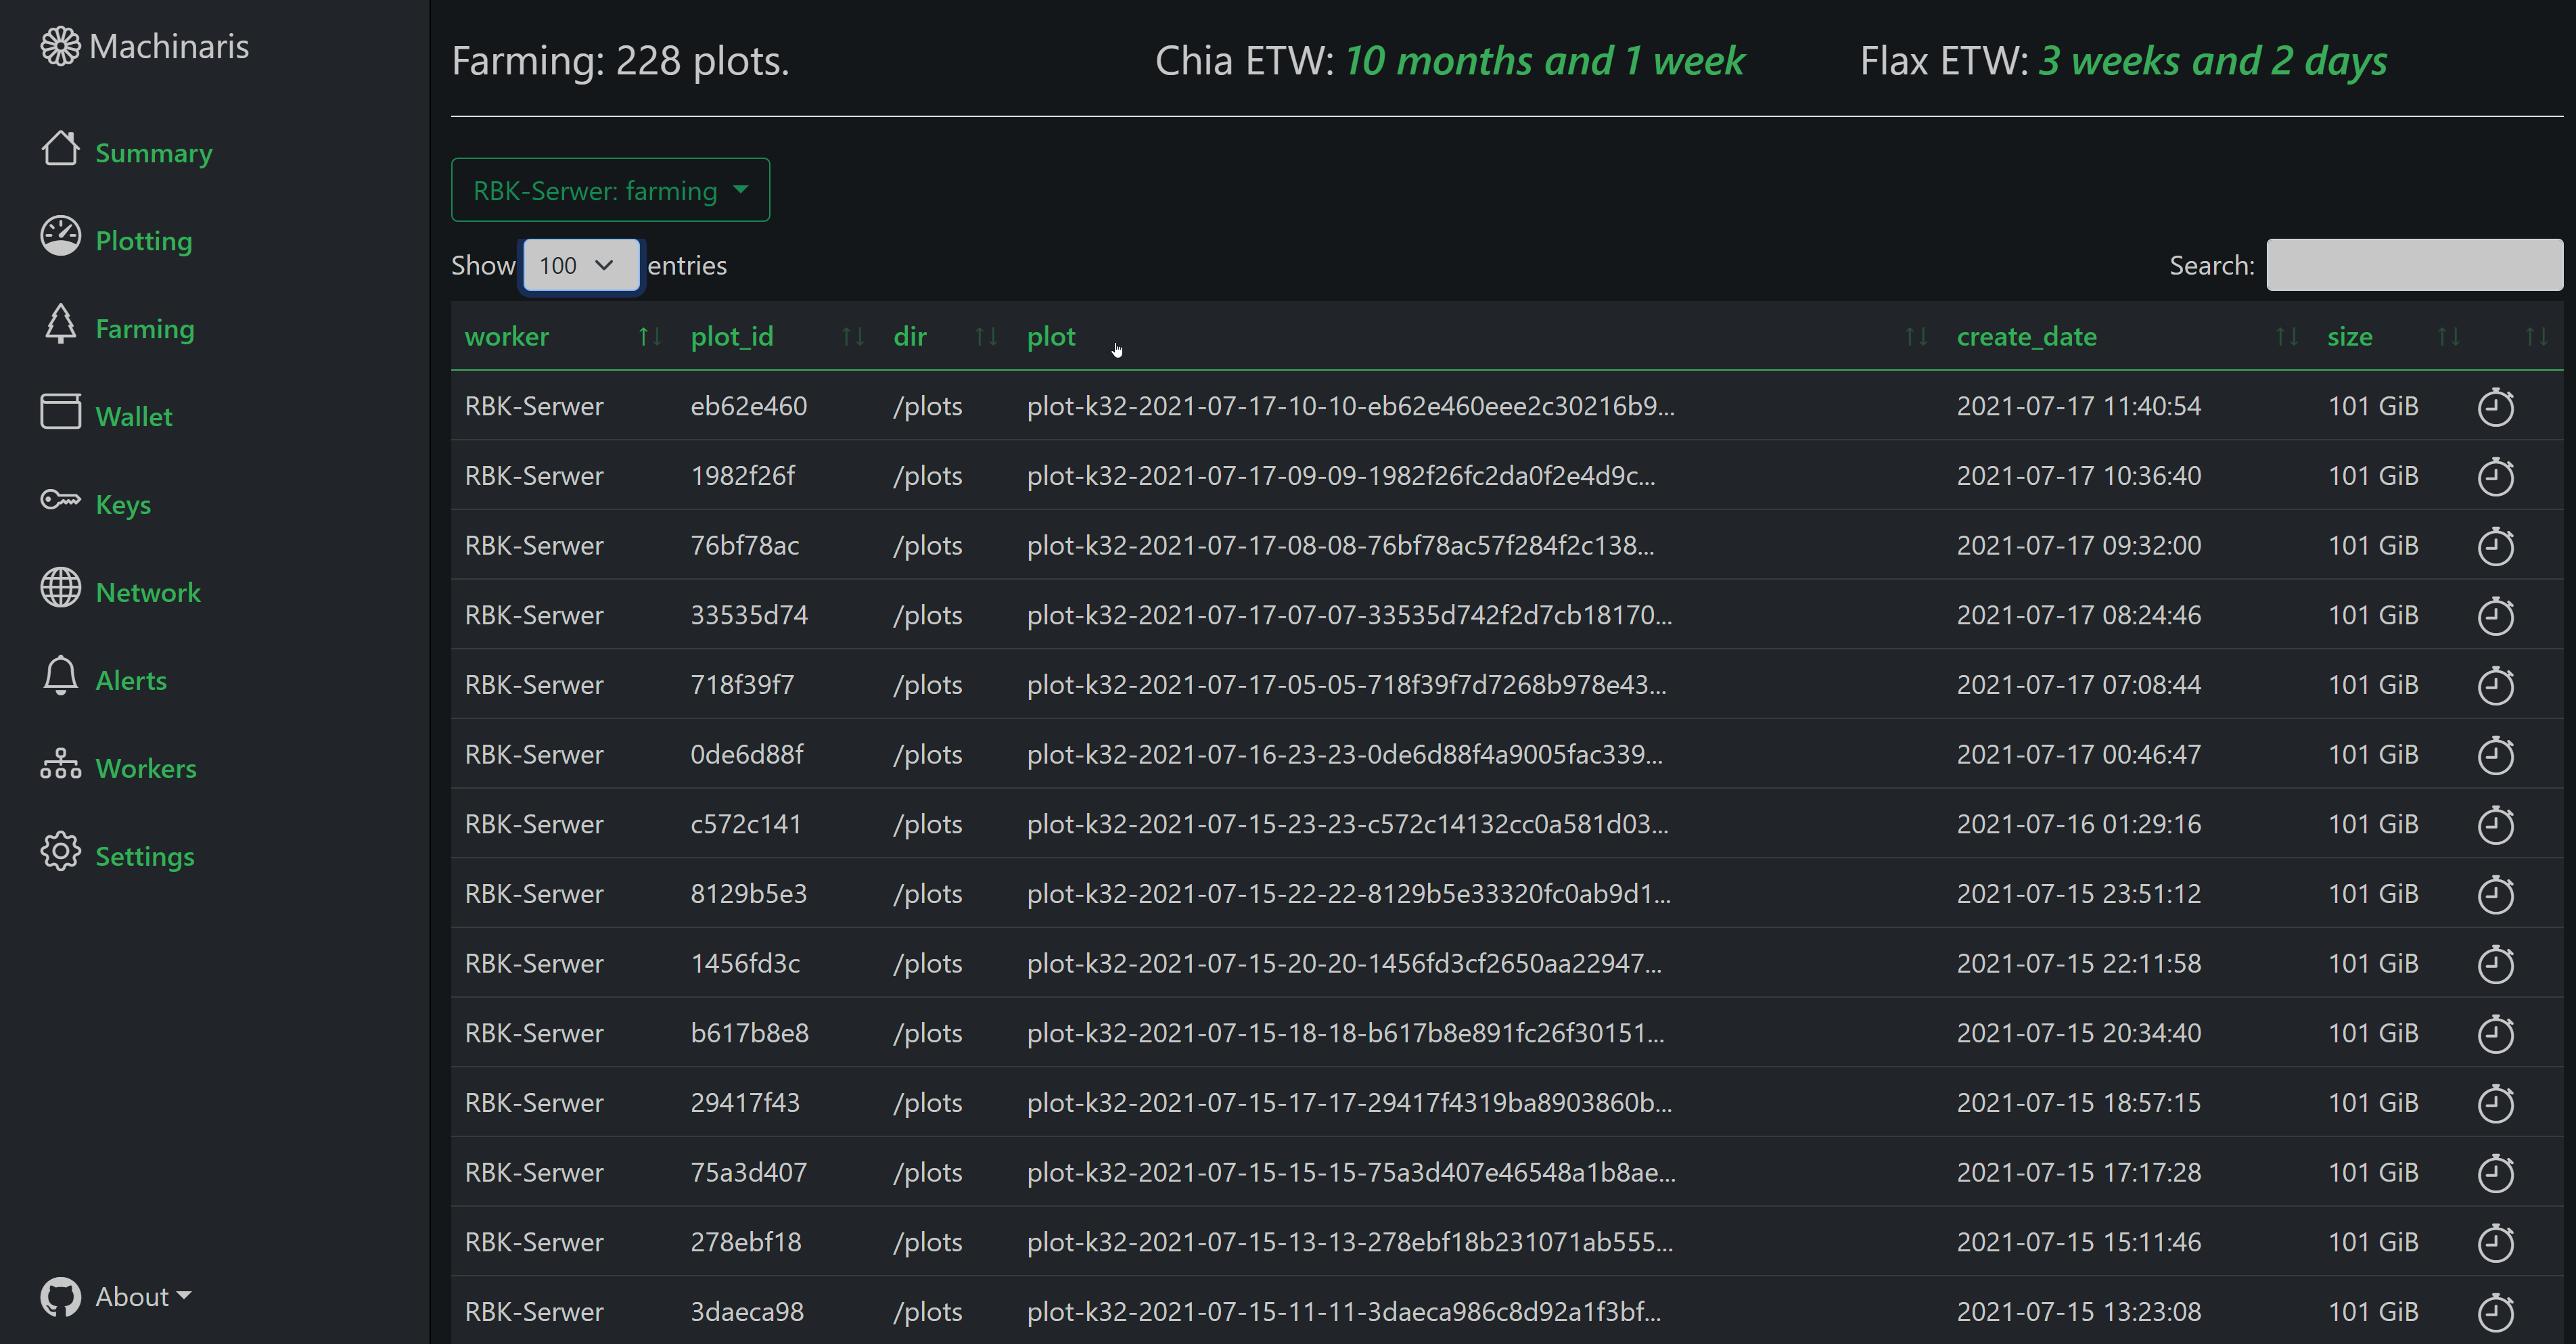Open the Show entries dropdown

pos(580,265)
